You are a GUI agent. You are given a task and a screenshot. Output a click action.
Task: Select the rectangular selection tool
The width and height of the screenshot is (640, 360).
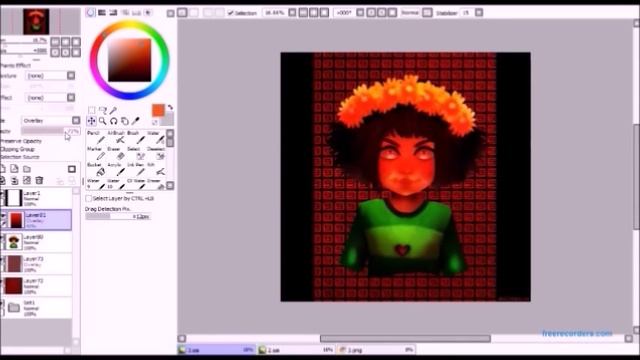click(92, 110)
